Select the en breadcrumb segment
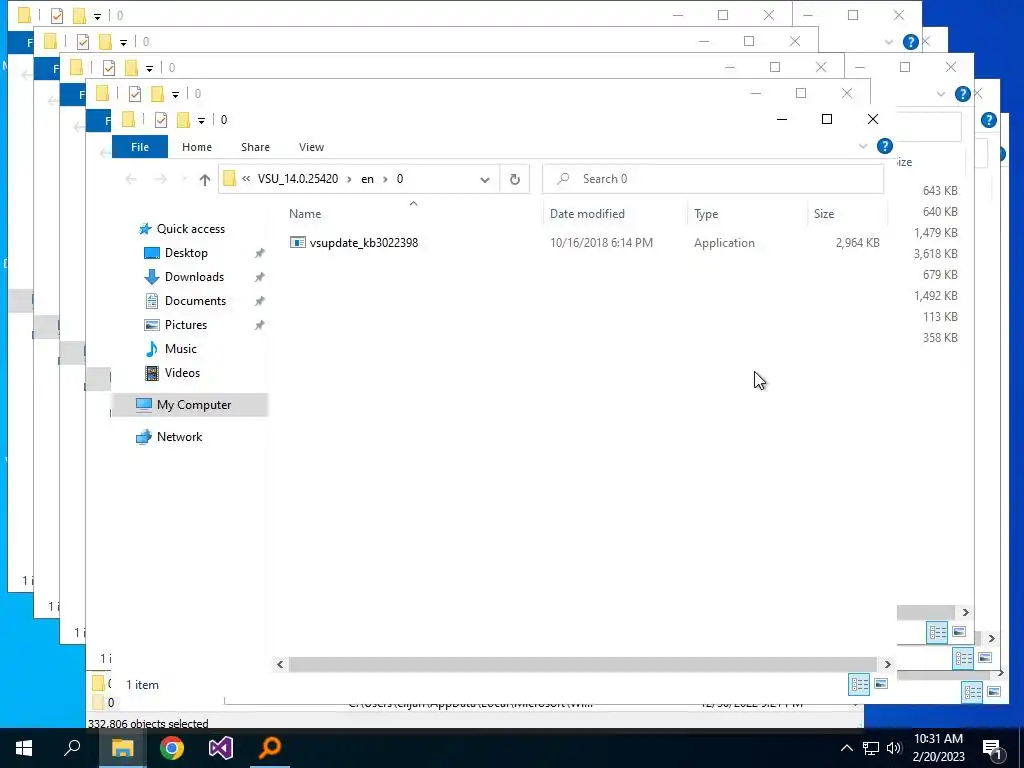The width and height of the screenshot is (1024, 768). click(x=368, y=179)
